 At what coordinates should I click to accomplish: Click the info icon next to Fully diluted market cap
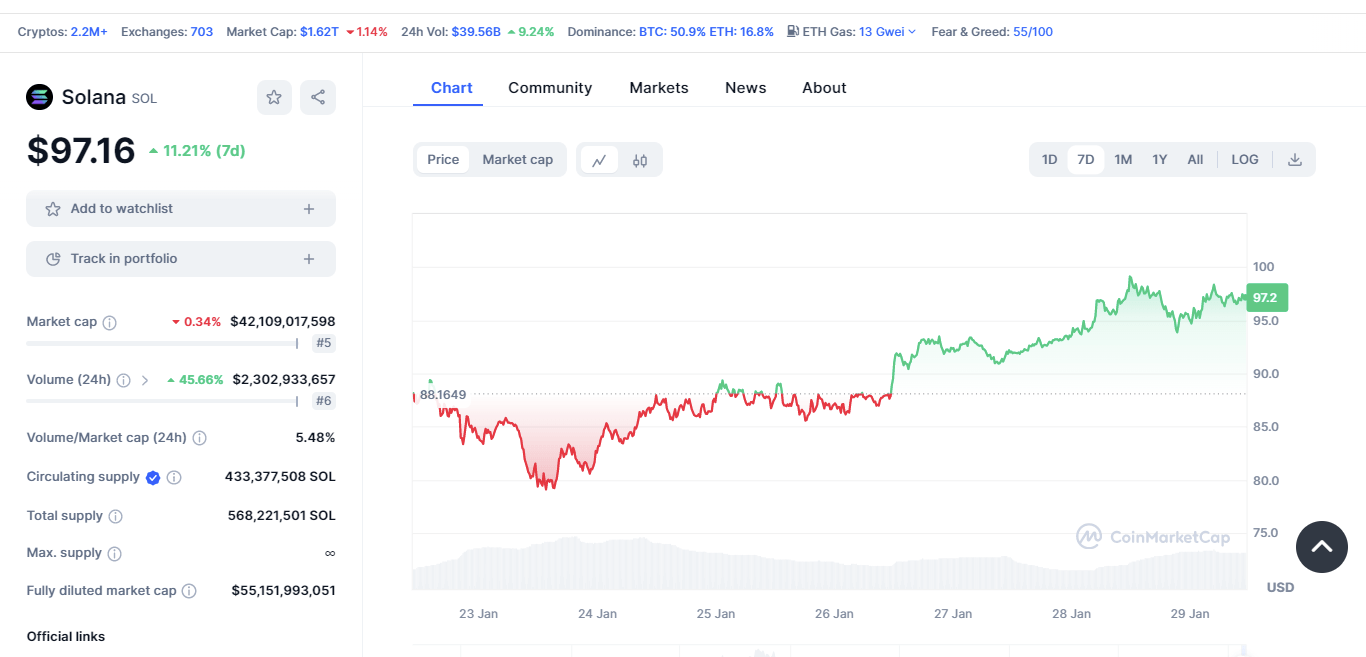coord(189,591)
